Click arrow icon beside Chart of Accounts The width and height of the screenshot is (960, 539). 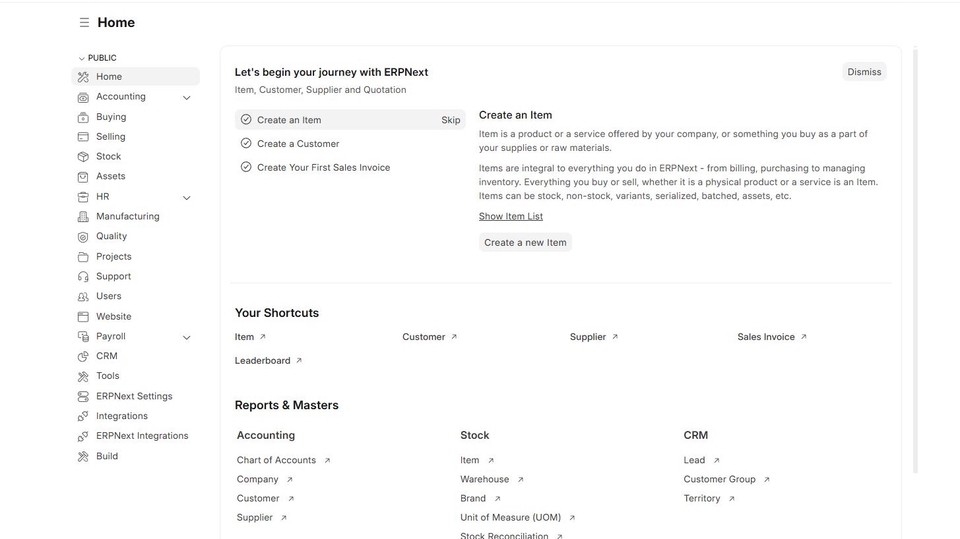coord(327,461)
